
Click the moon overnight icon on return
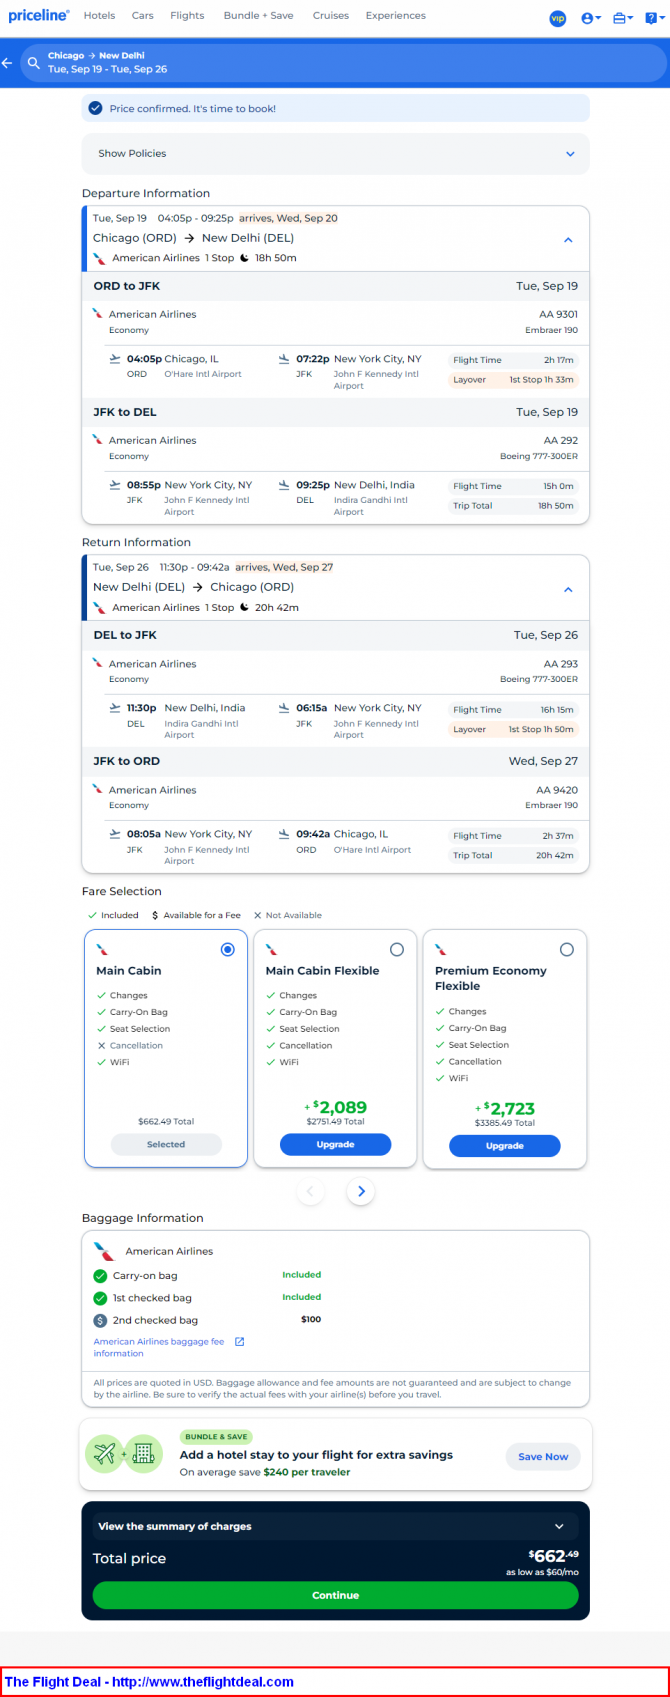tap(244, 607)
